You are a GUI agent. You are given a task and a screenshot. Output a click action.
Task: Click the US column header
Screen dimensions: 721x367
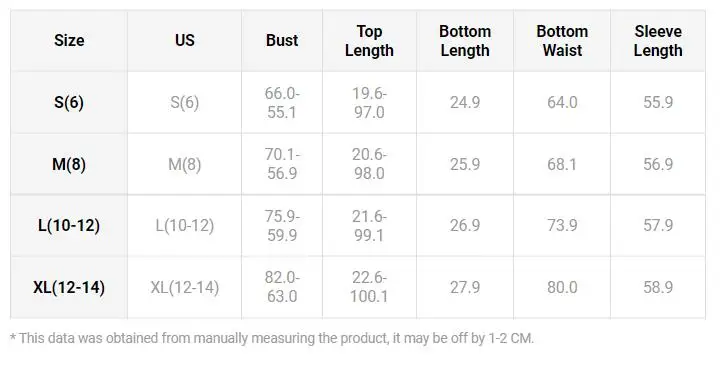(x=184, y=40)
